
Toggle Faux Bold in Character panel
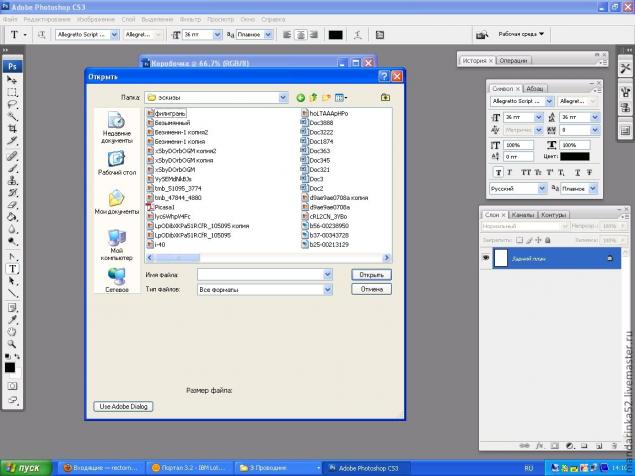coord(499,173)
